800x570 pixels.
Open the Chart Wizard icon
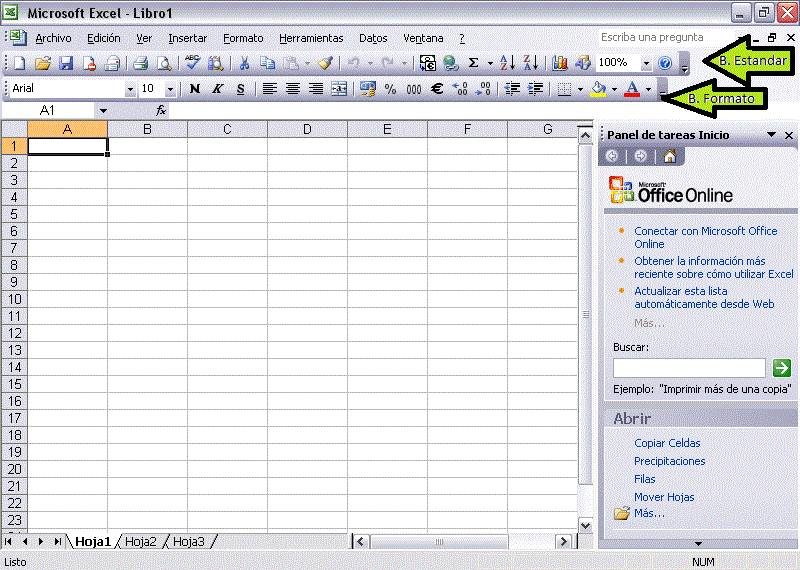pyautogui.click(x=560, y=63)
